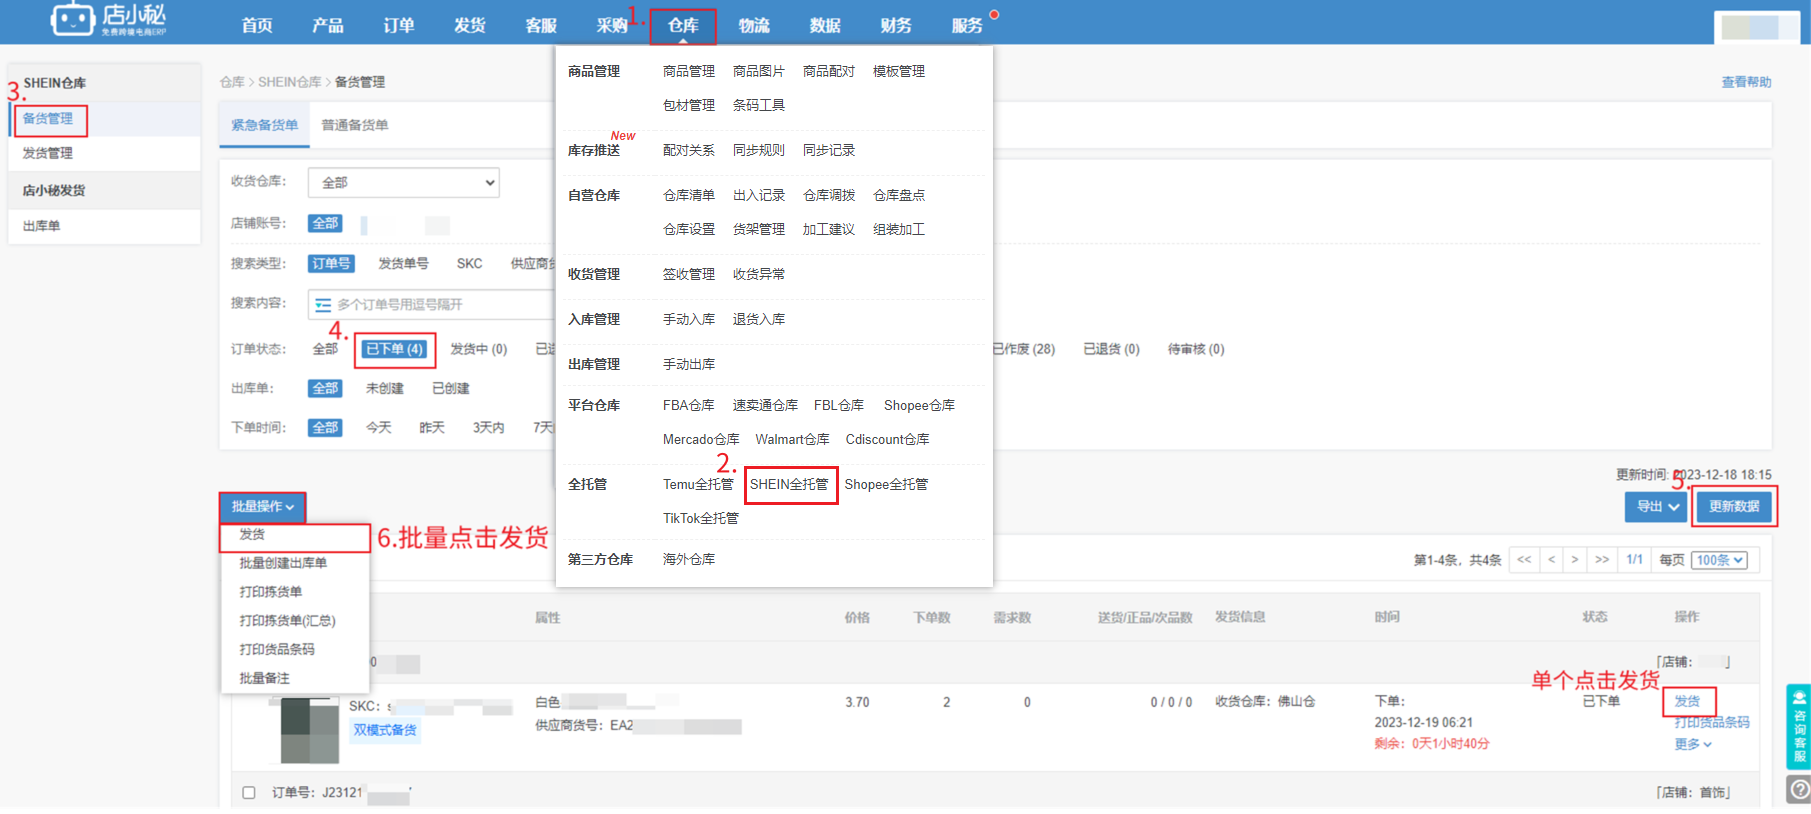
Task: Choose 发货单号 search type
Action: [x=404, y=263]
